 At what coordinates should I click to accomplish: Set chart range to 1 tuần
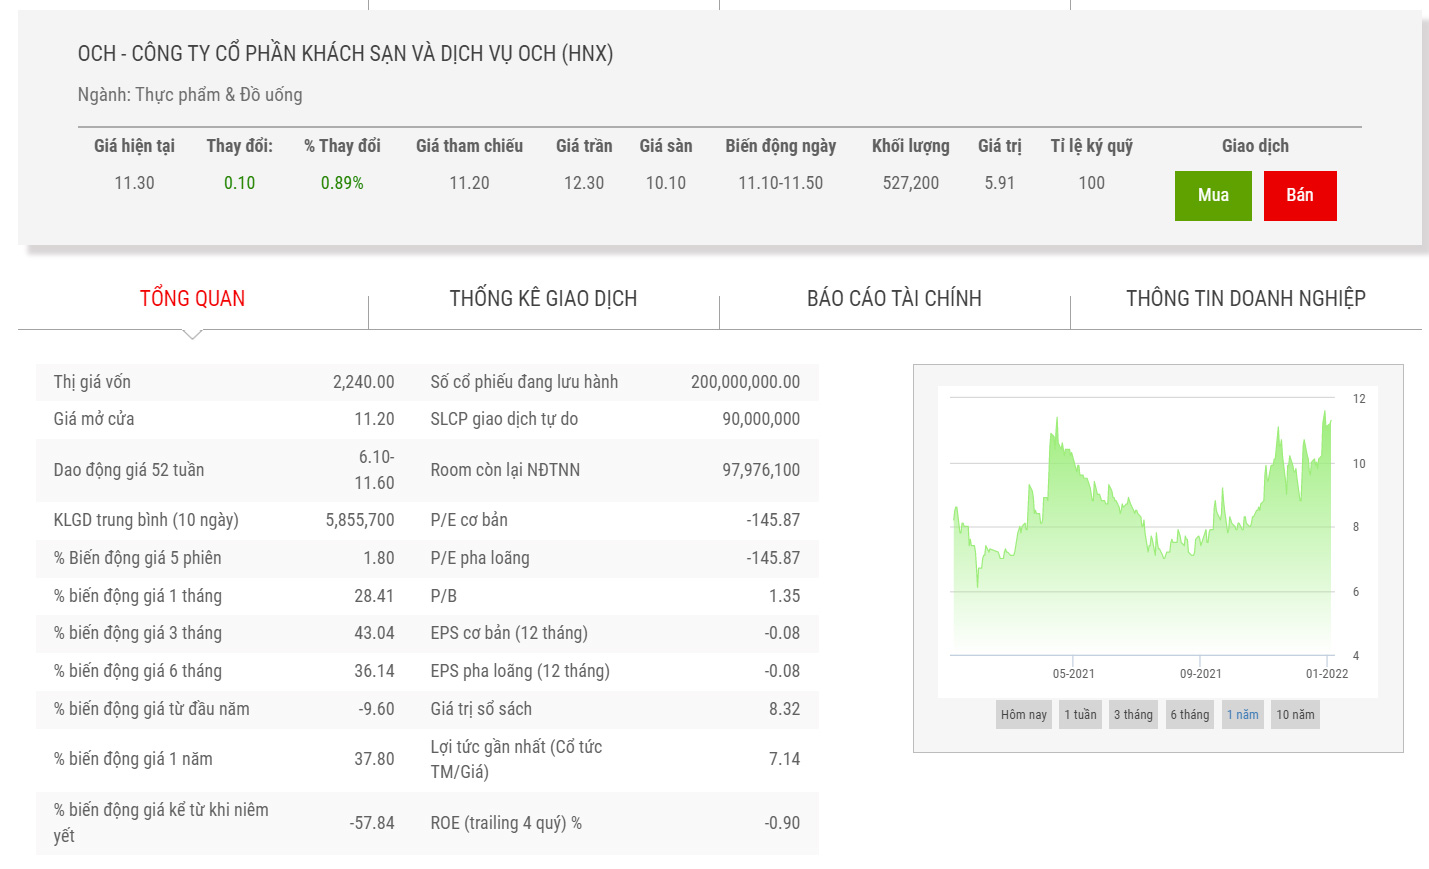(x=1080, y=715)
